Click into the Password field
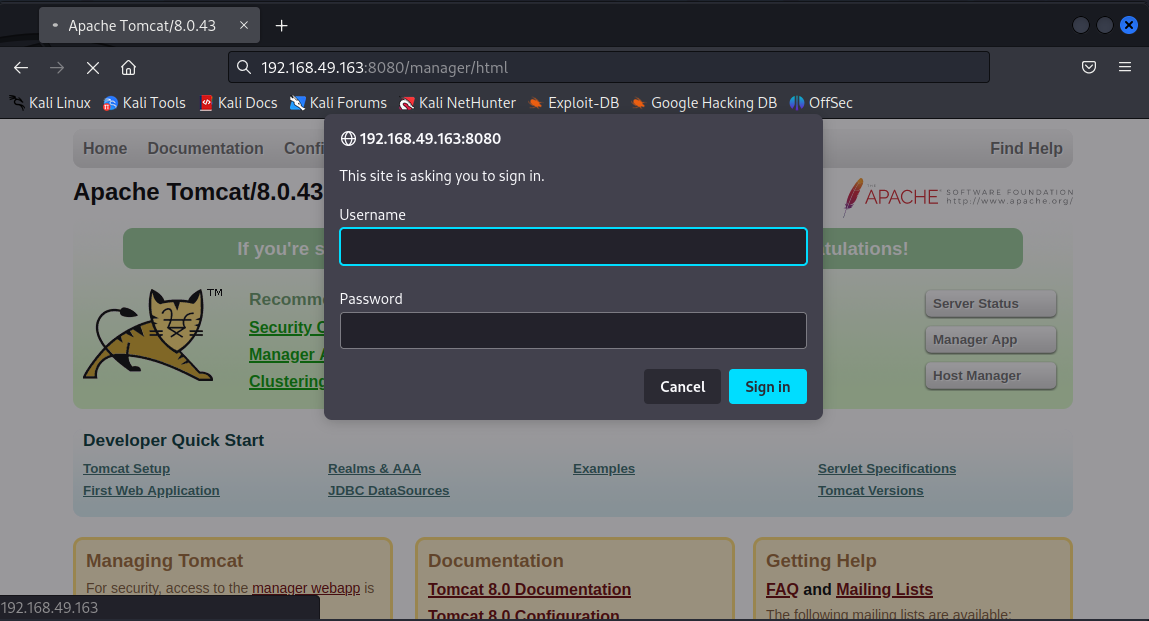Screen dimensions: 1149x621 573,331
